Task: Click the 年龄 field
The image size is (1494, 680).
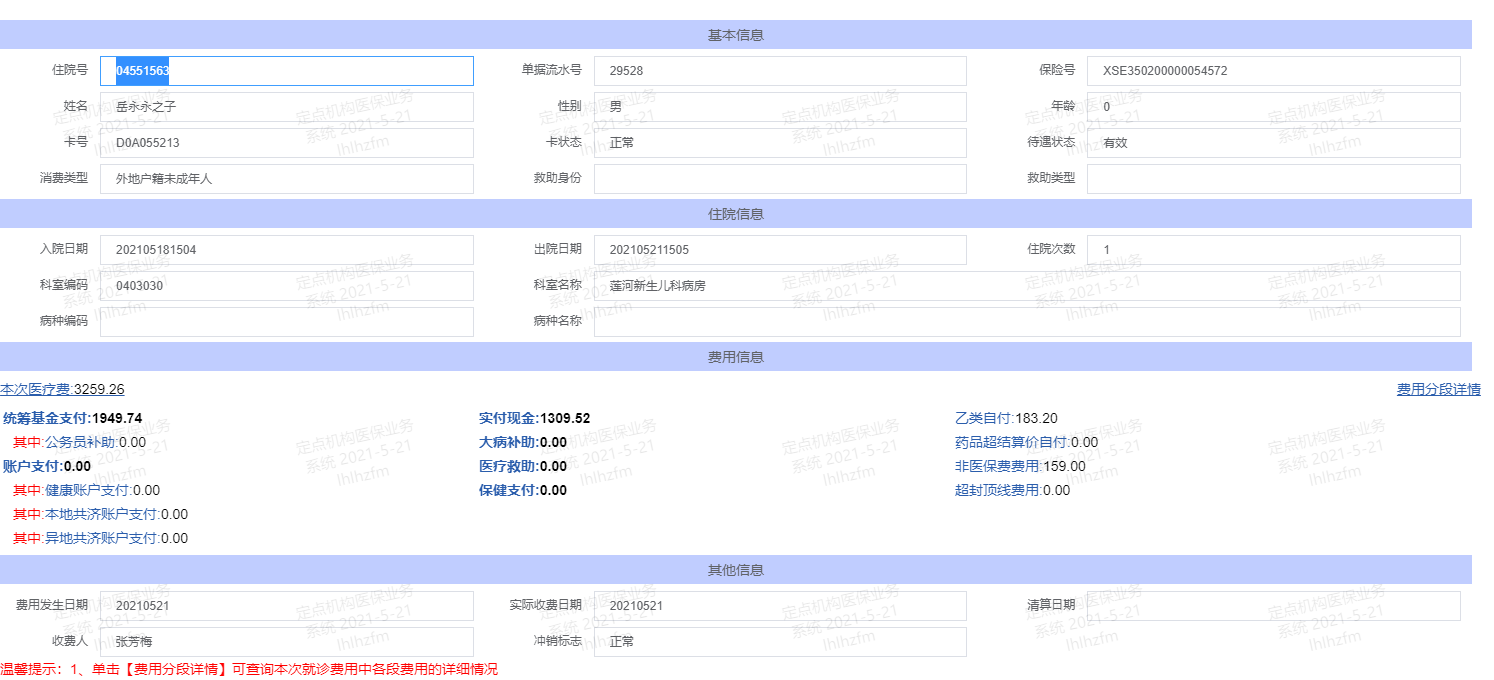Action: (1274, 107)
